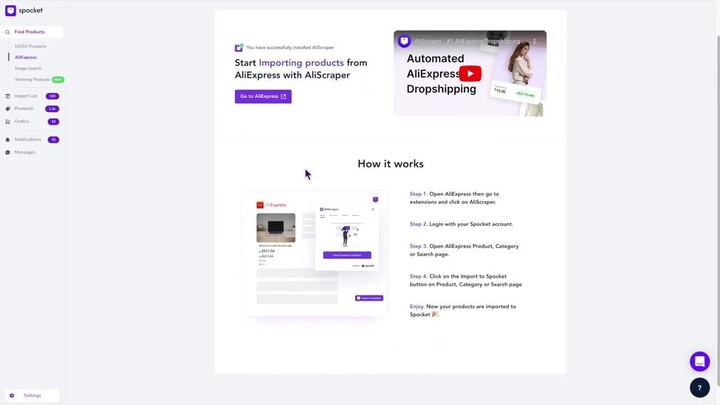The height and width of the screenshot is (405, 720).
Task: Open the purple chat widget button
Action: 700,361
